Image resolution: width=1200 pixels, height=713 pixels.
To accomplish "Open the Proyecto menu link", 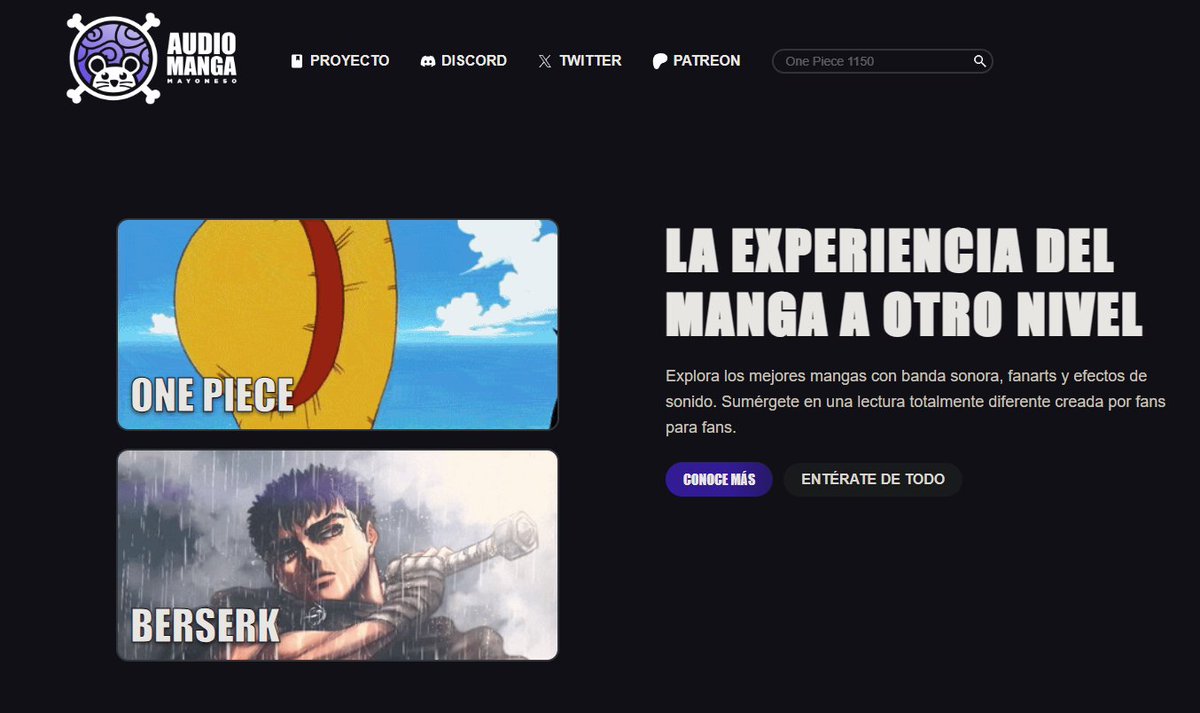I will click(x=340, y=61).
